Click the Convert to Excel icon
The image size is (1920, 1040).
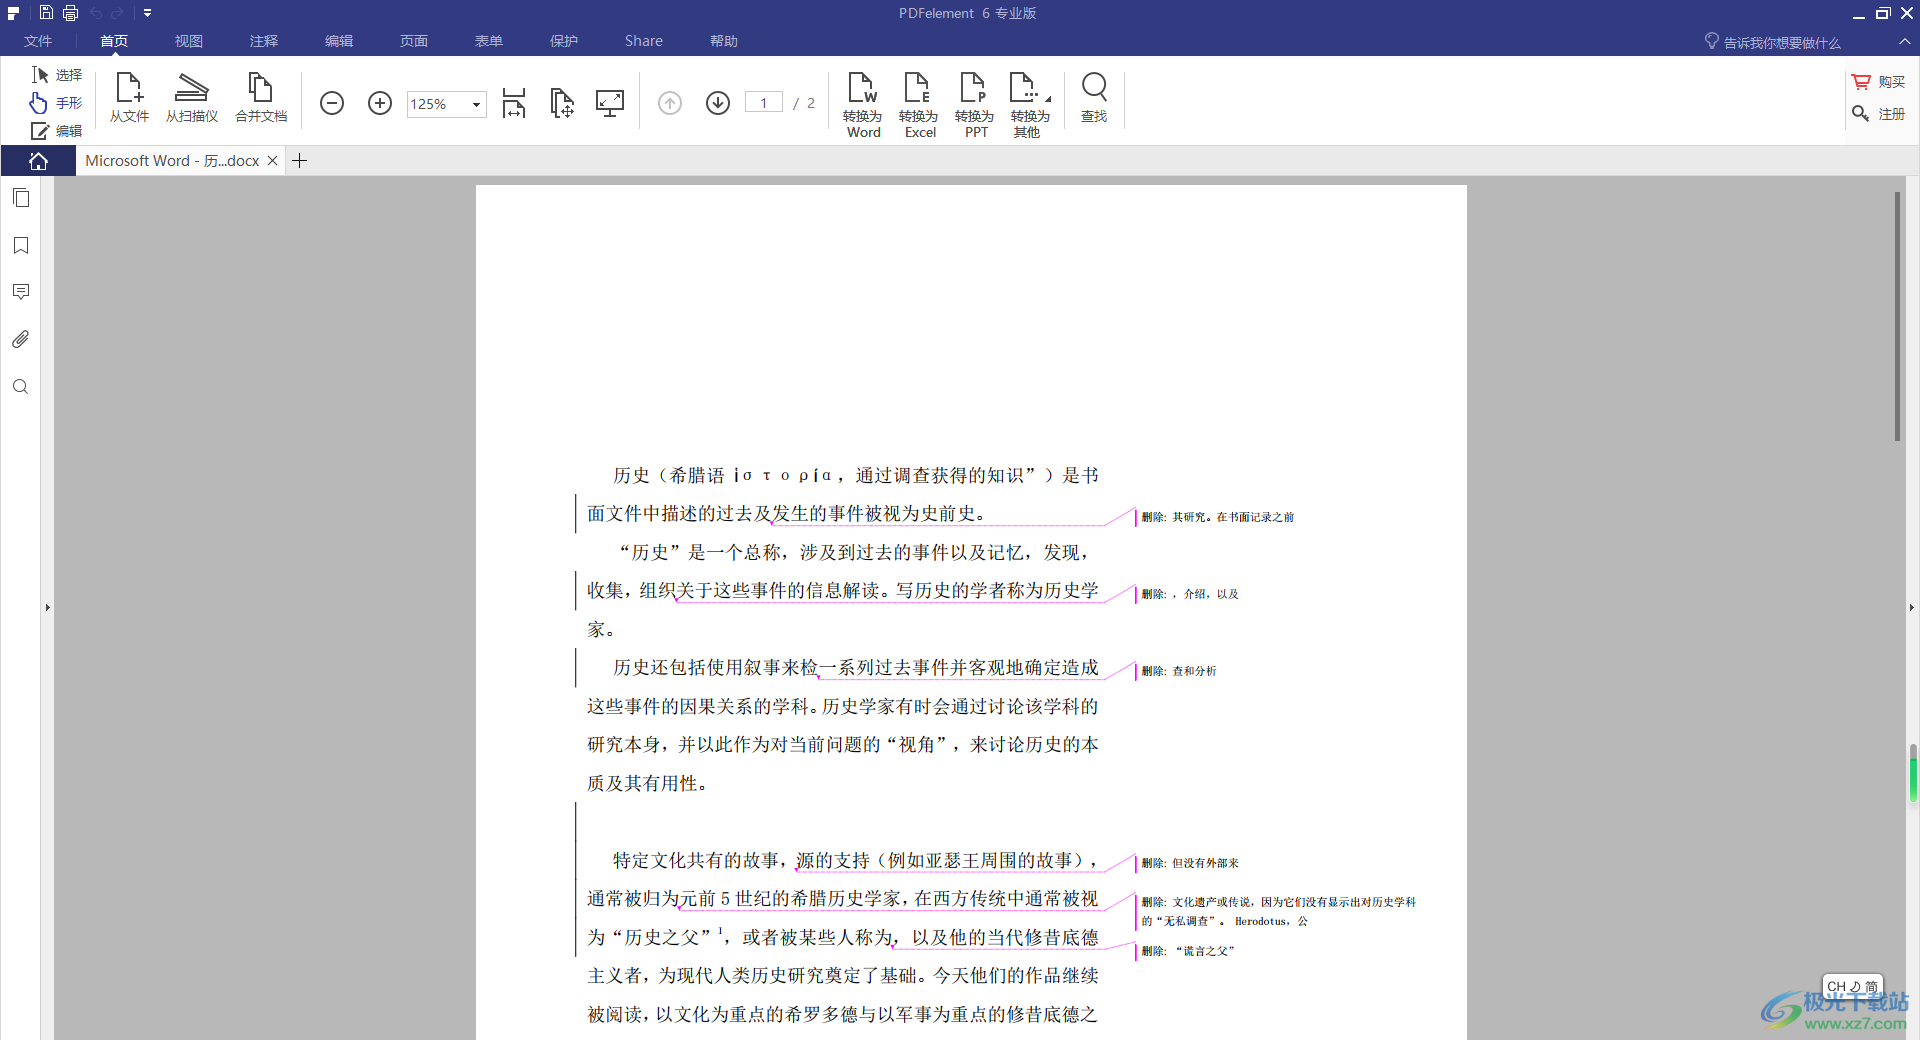[x=918, y=103]
